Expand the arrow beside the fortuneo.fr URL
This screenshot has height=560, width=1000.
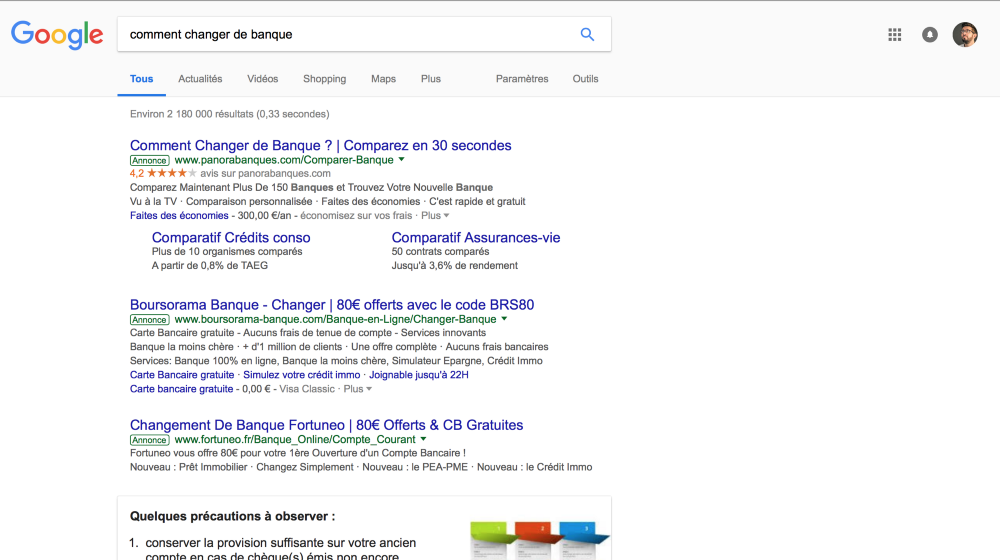(423, 439)
